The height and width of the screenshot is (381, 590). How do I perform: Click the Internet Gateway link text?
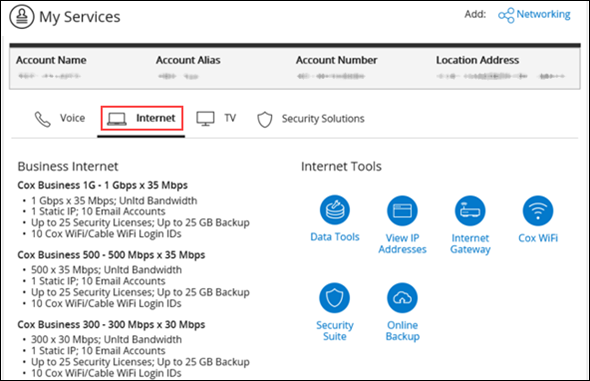tap(470, 244)
